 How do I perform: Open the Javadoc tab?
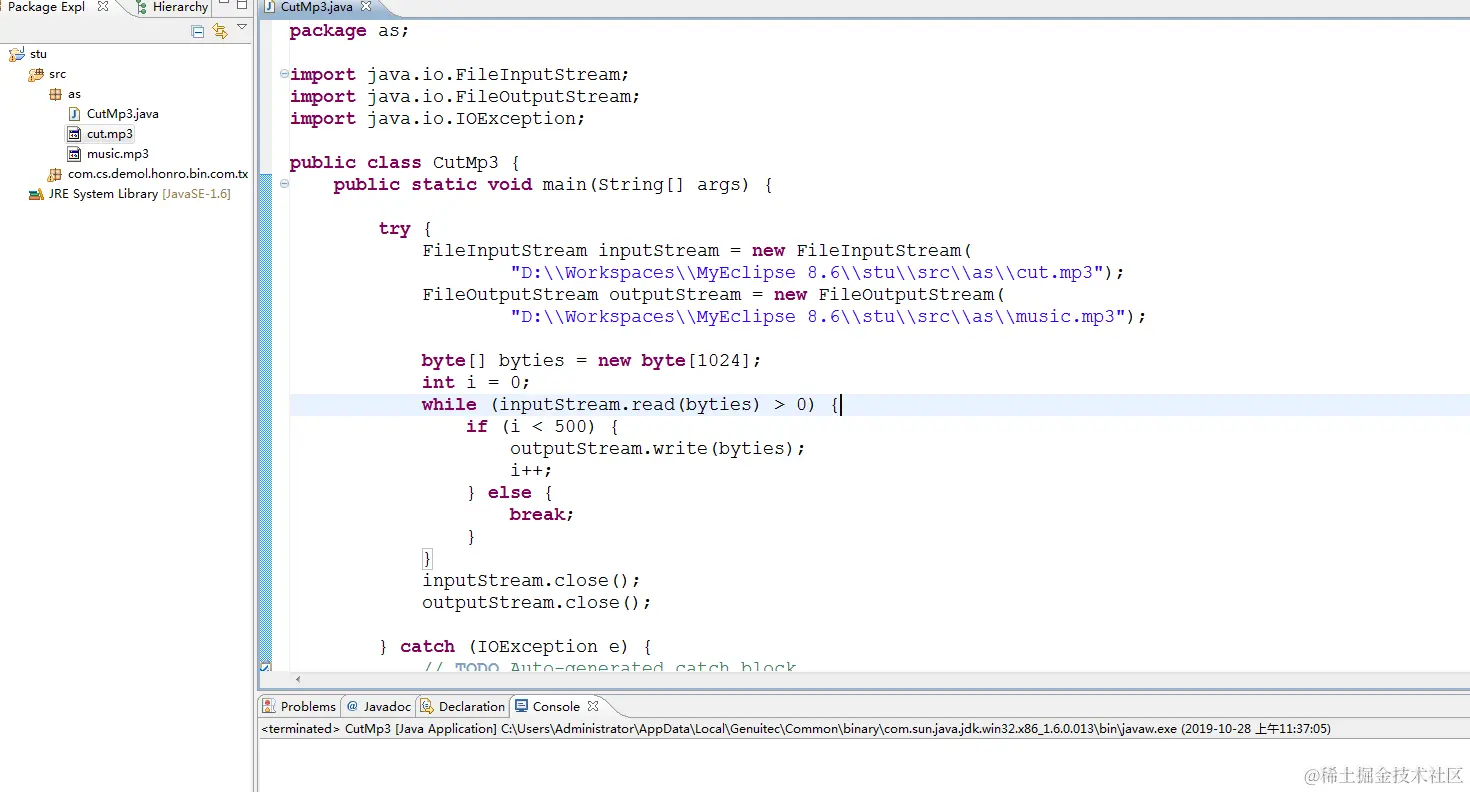[379, 706]
